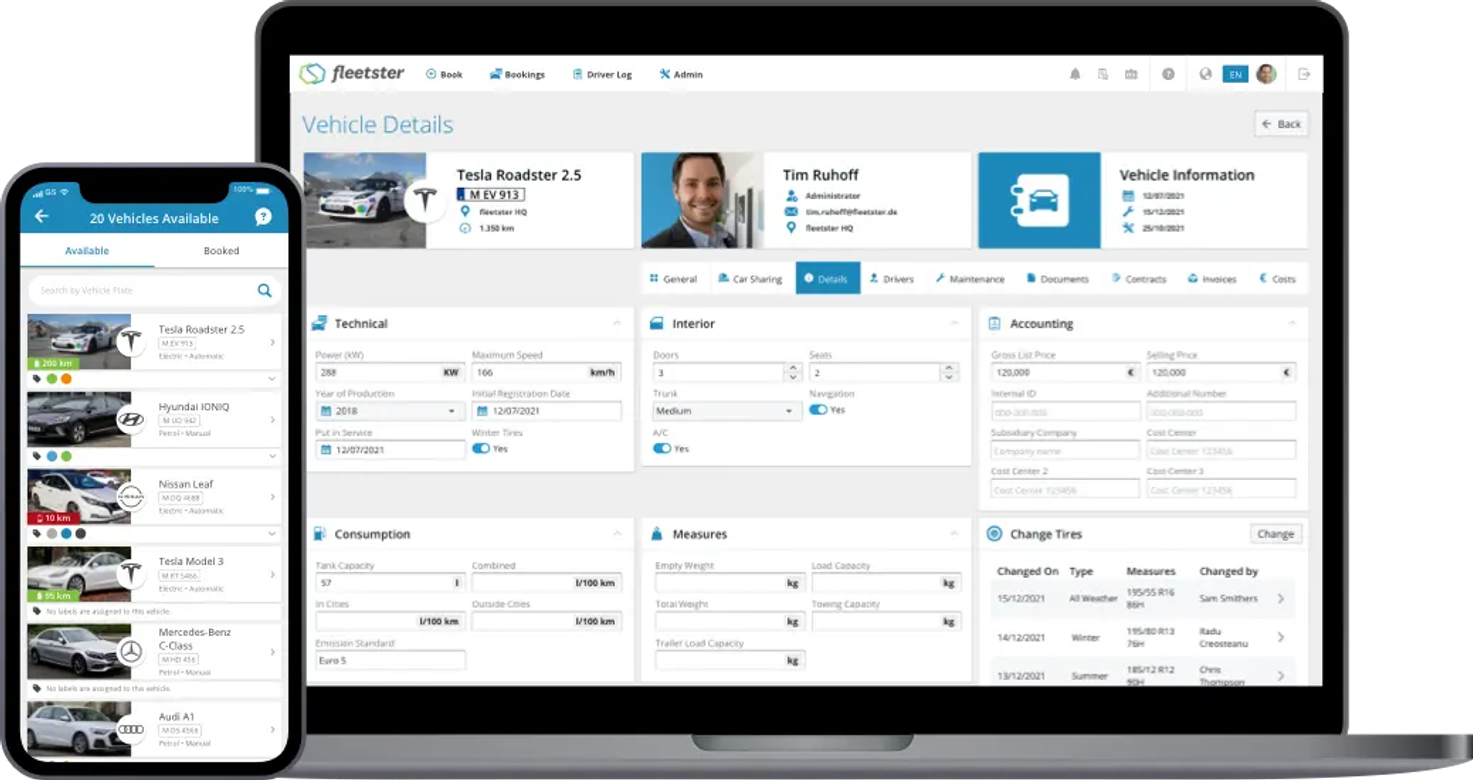Toggle the A/C switch
The height and width of the screenshot is (780, 1473).
point(662,449)
